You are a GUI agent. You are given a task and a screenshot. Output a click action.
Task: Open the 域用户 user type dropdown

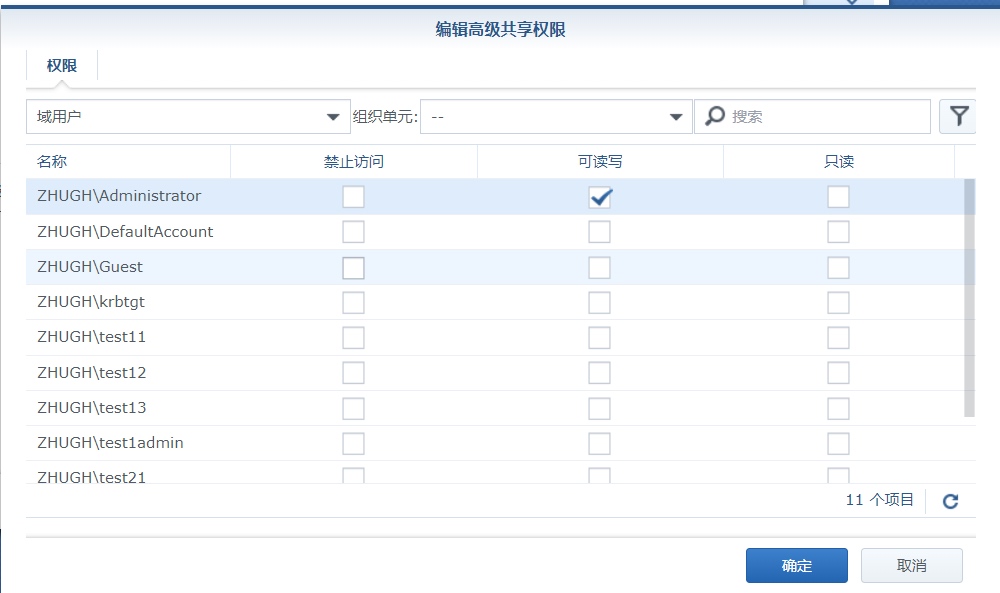tap(188, 117)
